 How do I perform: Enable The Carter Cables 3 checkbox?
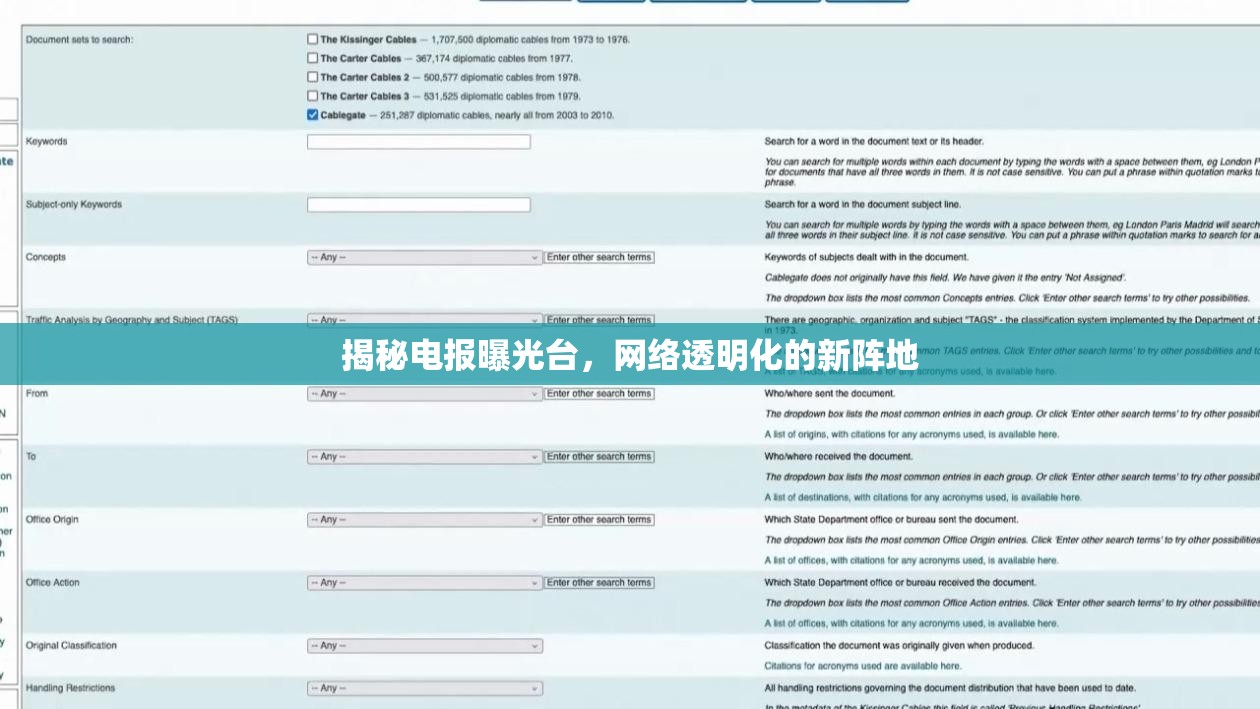click(313, 96)
